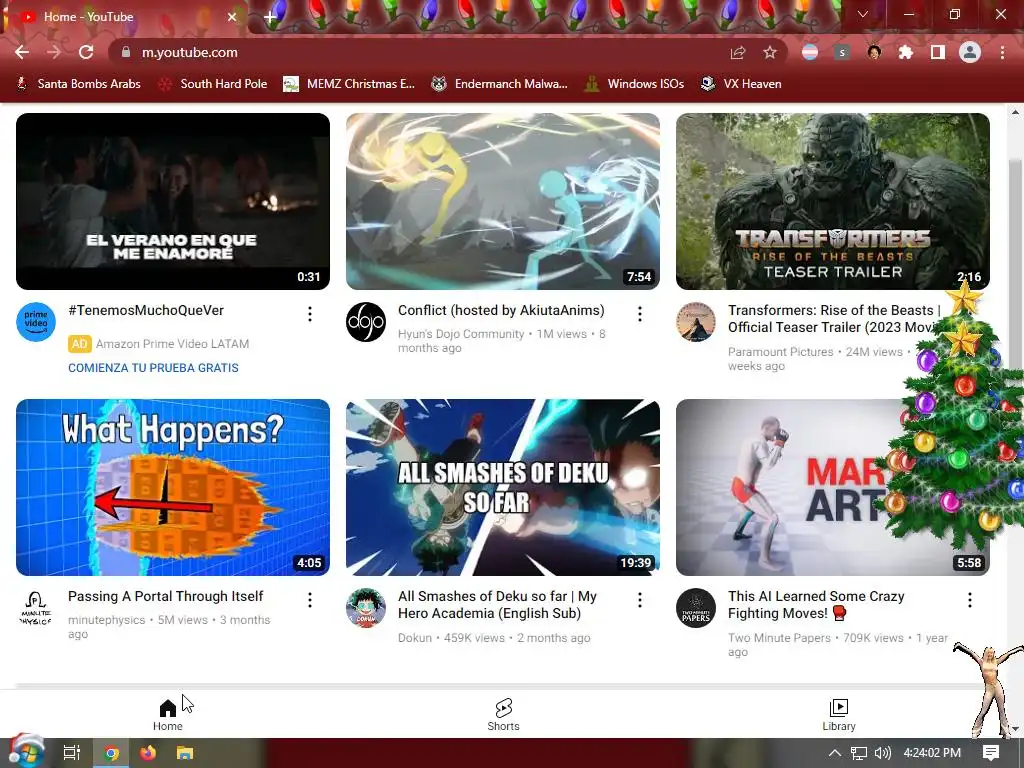Open Chrome's three-dot menu

click(1002, 52)
